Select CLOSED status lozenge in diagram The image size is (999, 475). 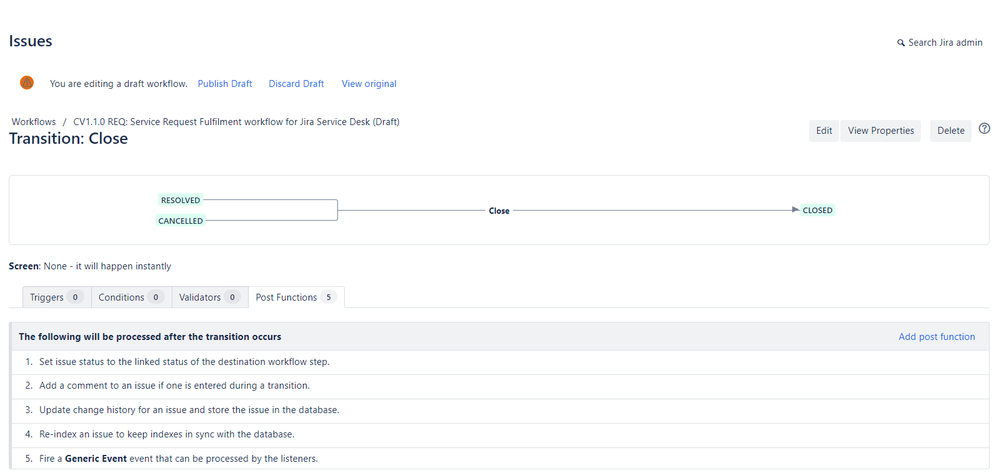click(817, 210)
